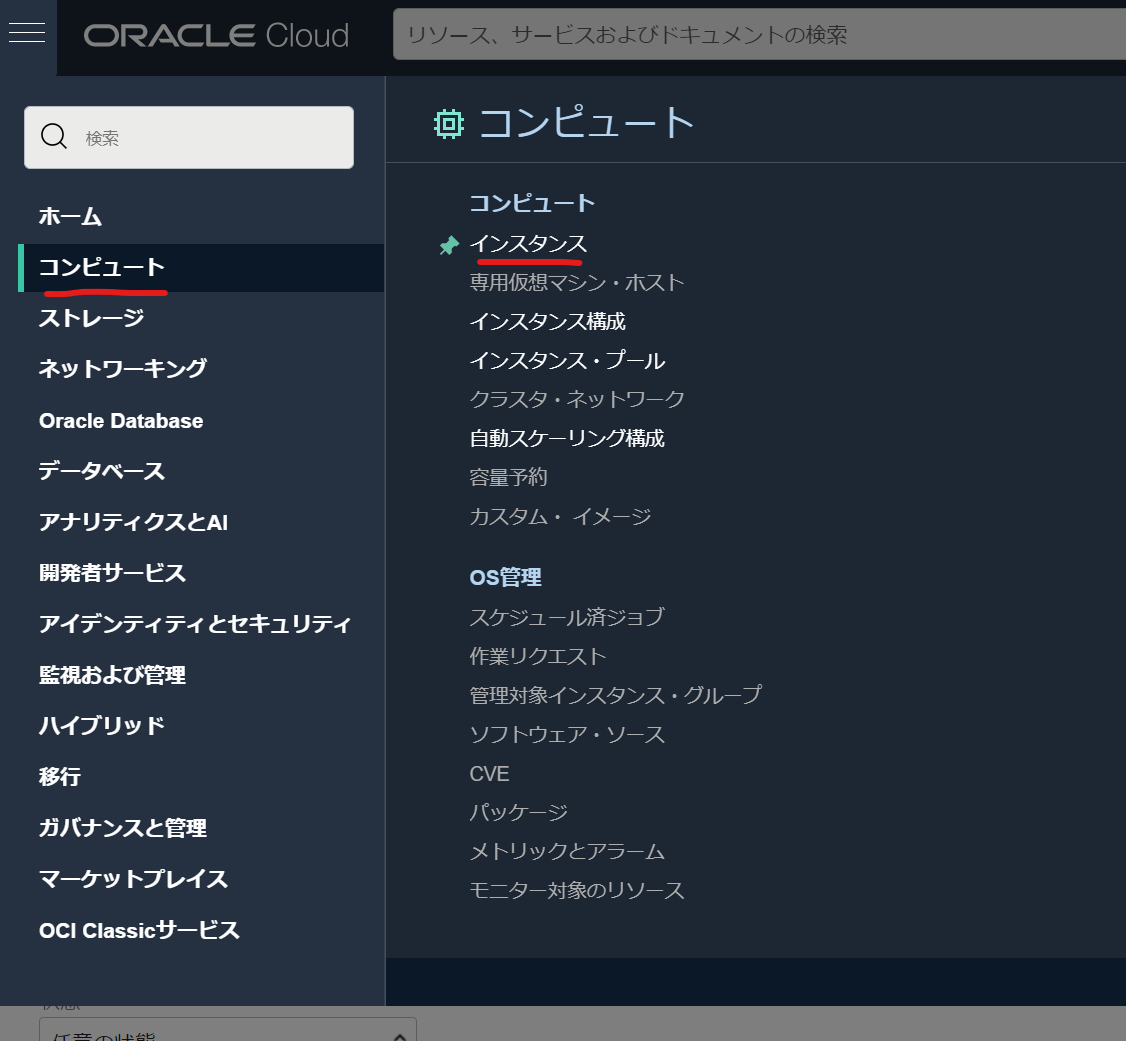This screenshot has height=1041, width=1126.
Task: Open the インスタンス link
Action: point(529,244)
